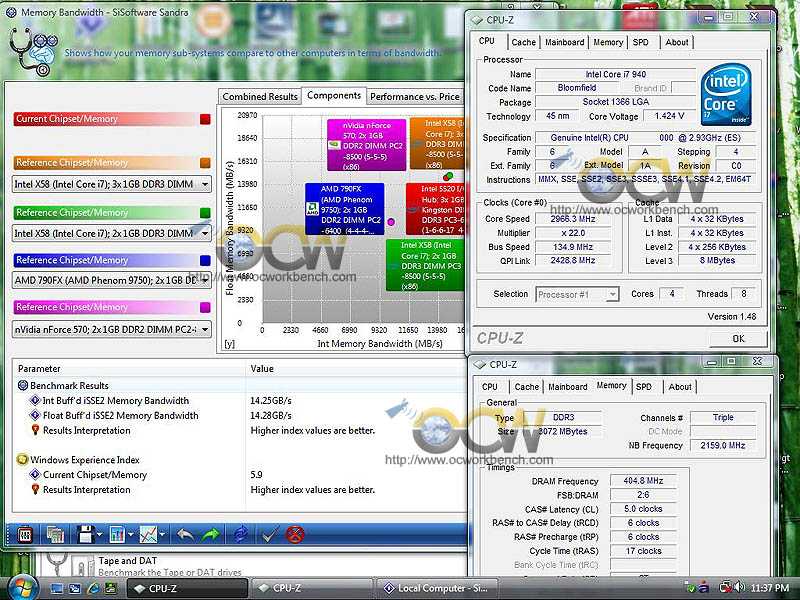Open About tab in the CPU-Z timings window

680,387
